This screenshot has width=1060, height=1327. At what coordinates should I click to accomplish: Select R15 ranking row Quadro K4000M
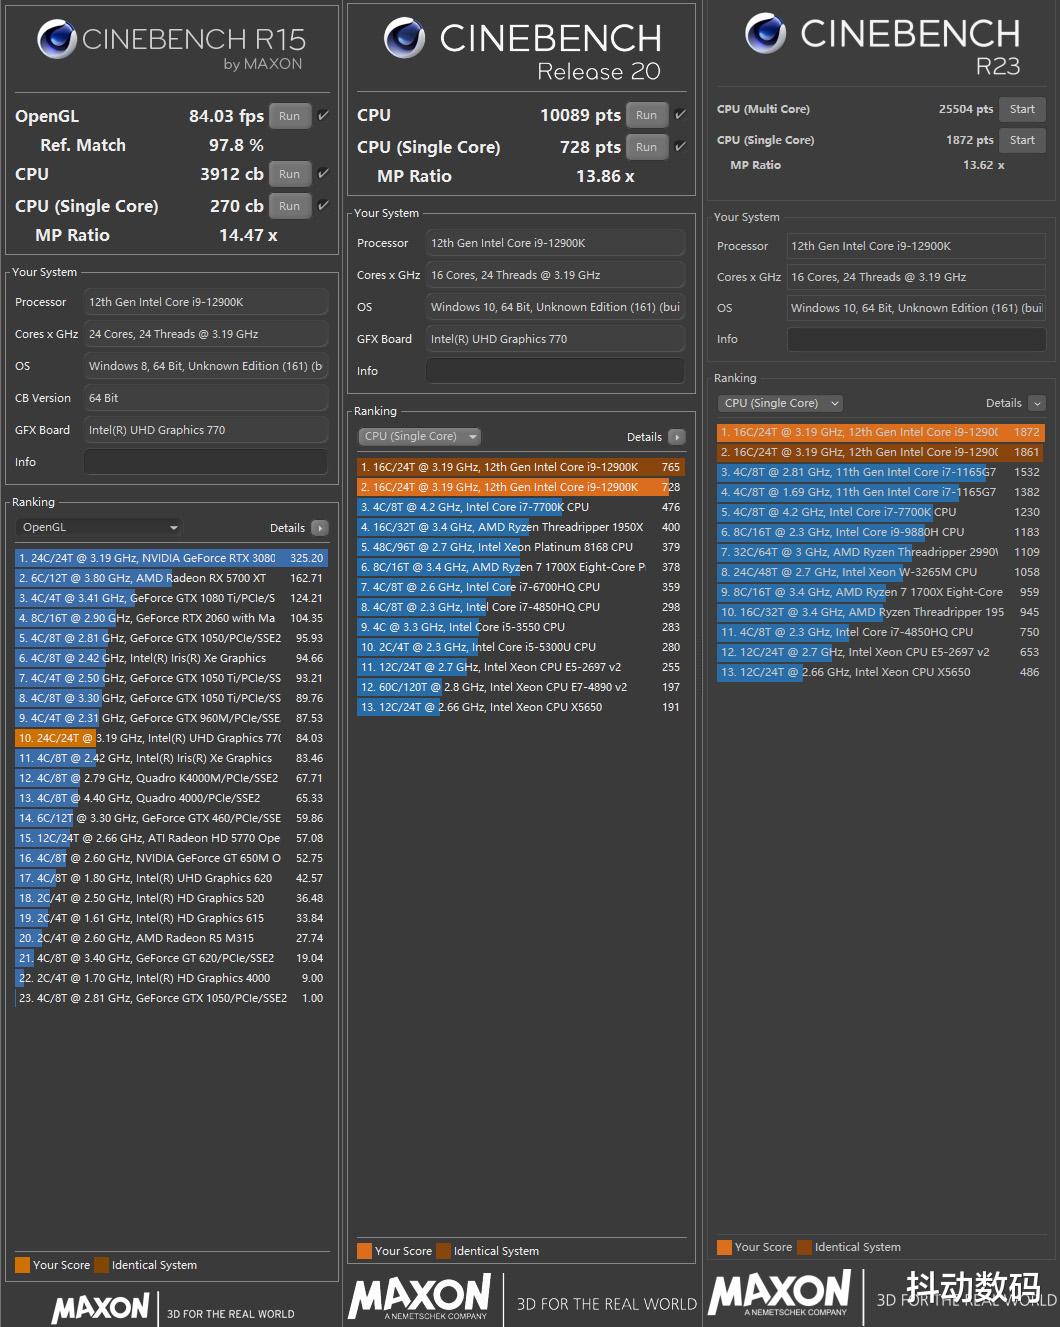point(171,778)
